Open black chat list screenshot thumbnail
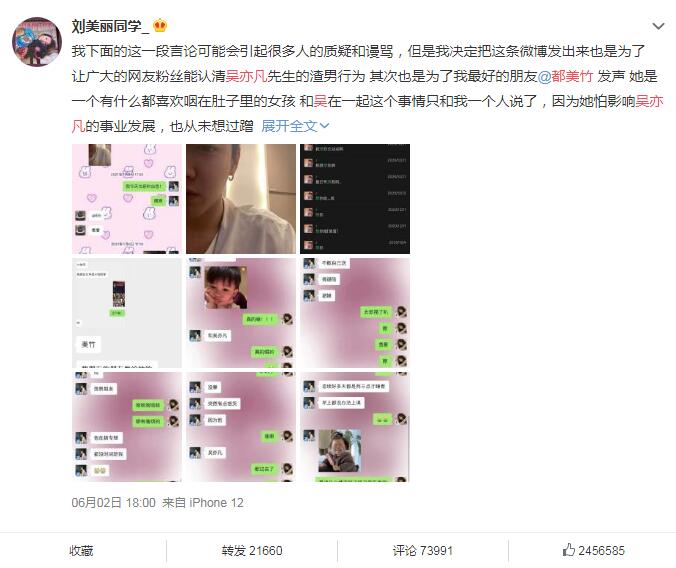 point(355,199)
